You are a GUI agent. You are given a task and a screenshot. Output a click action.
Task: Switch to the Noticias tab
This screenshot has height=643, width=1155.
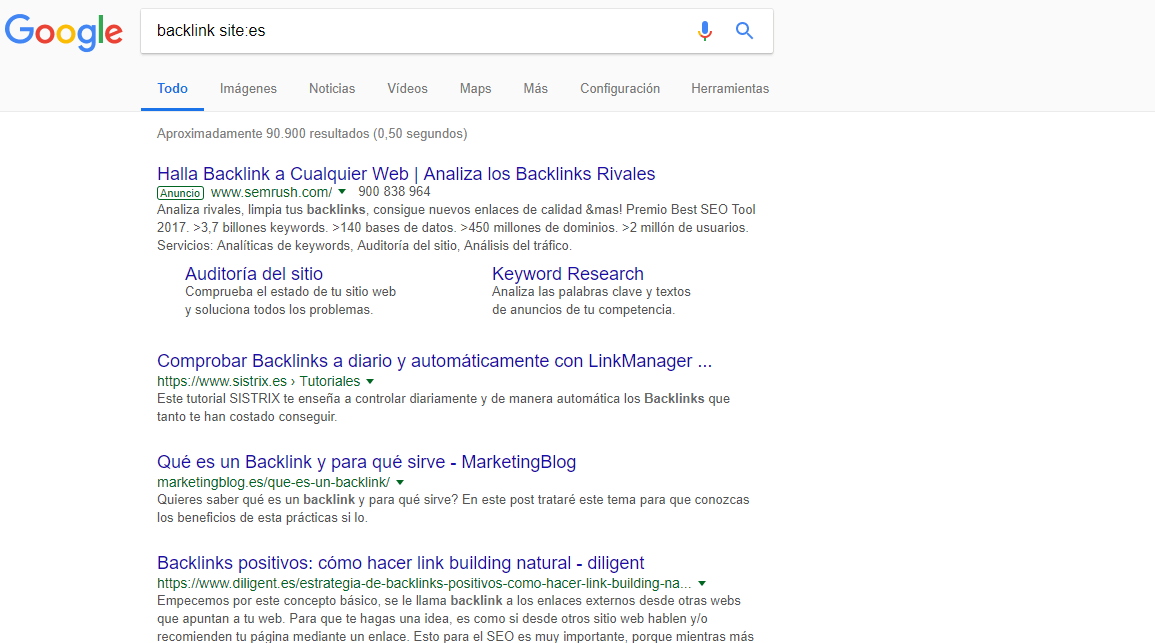tap(331, 88)
